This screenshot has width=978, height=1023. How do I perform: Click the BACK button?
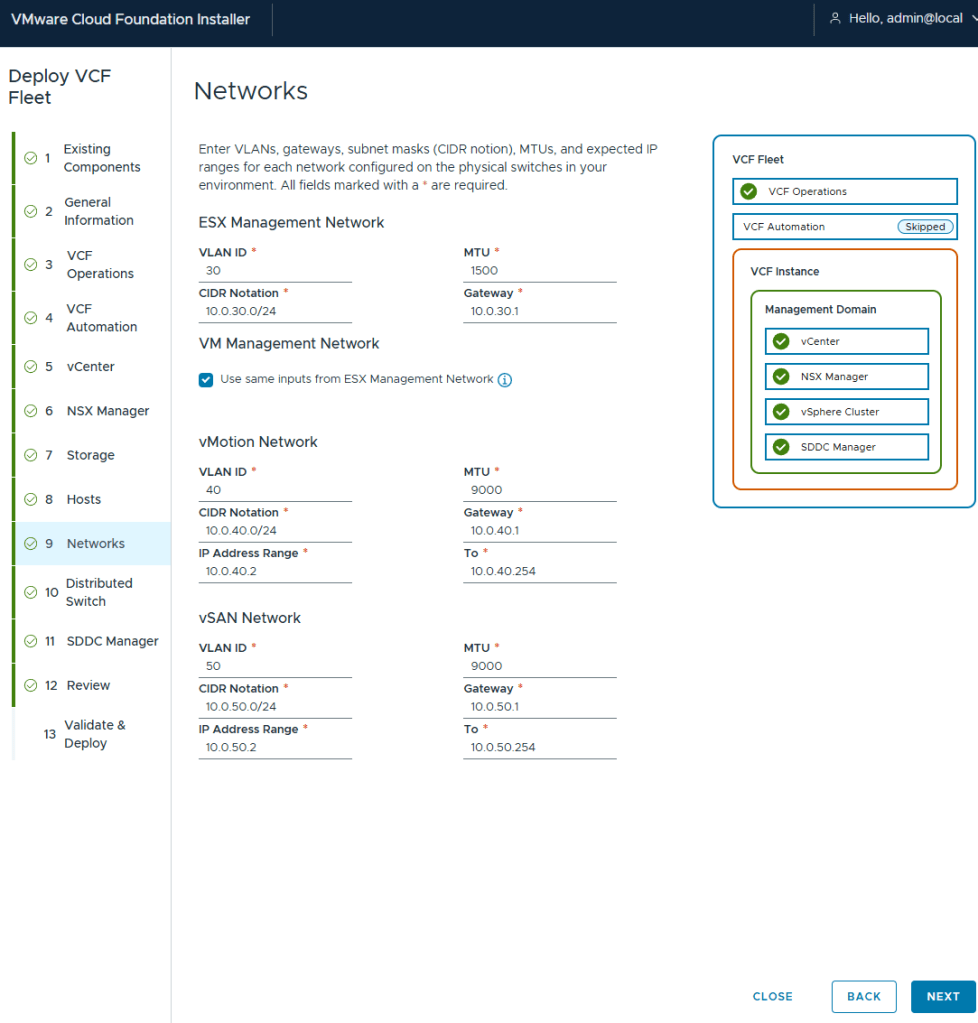pyautogui.click(x=863, y=996)
